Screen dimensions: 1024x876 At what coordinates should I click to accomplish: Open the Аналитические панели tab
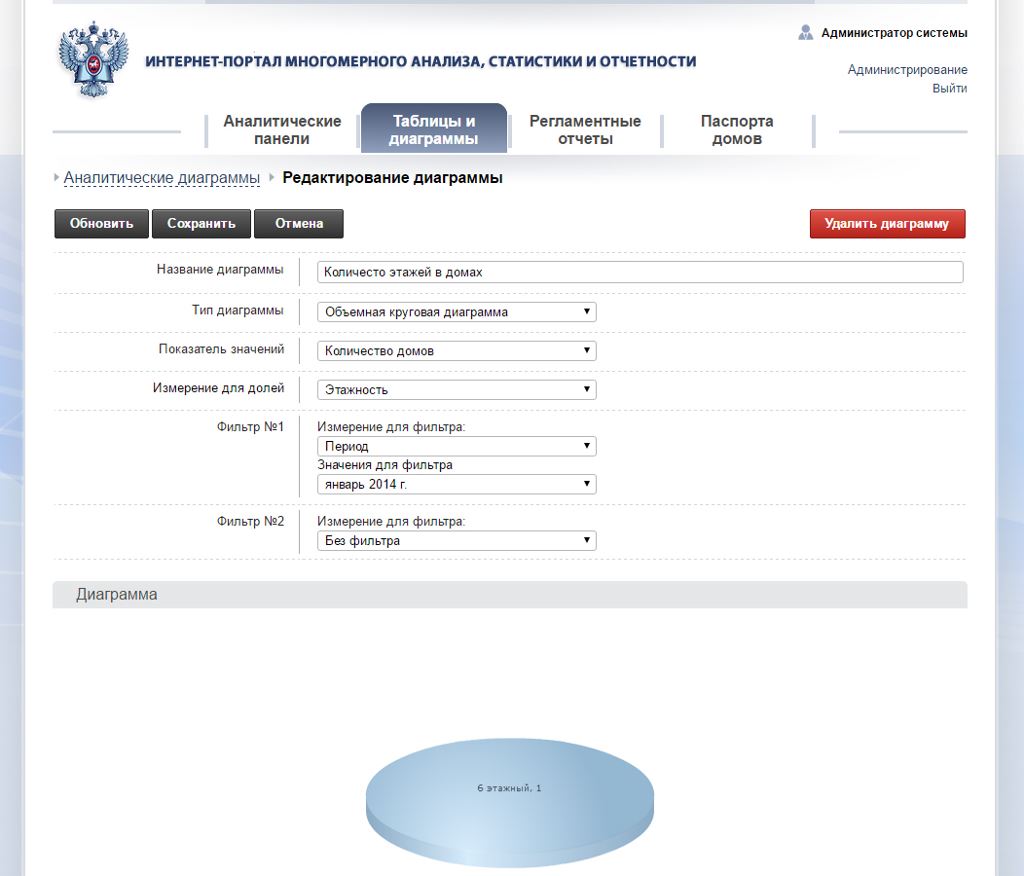(282, 130)
